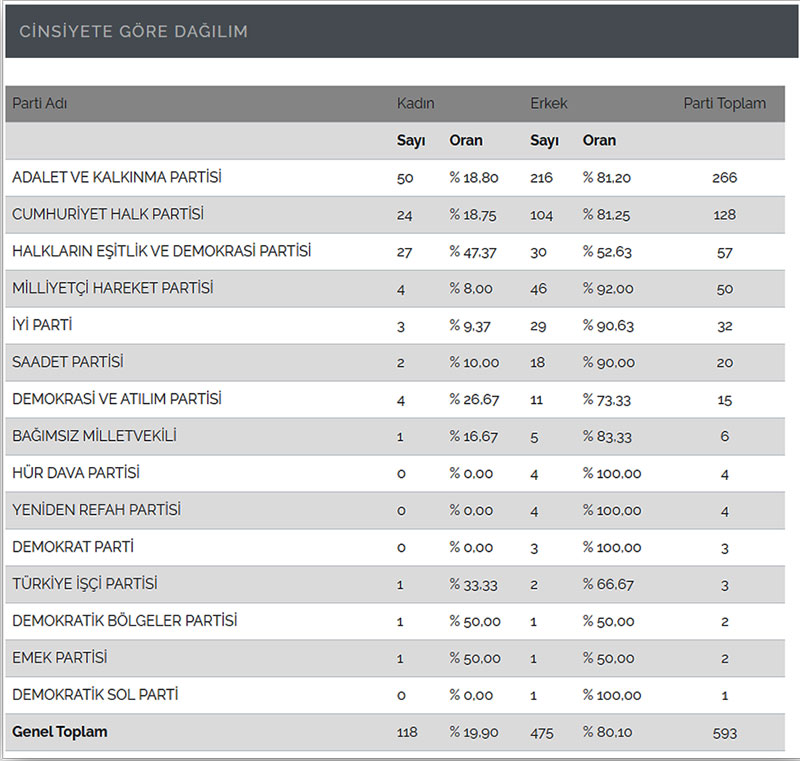The width and height of the screenshot is (800, 761).
Task: Click men count 46 in Milliyetçi Hareket row
Action: pos(538,289)
